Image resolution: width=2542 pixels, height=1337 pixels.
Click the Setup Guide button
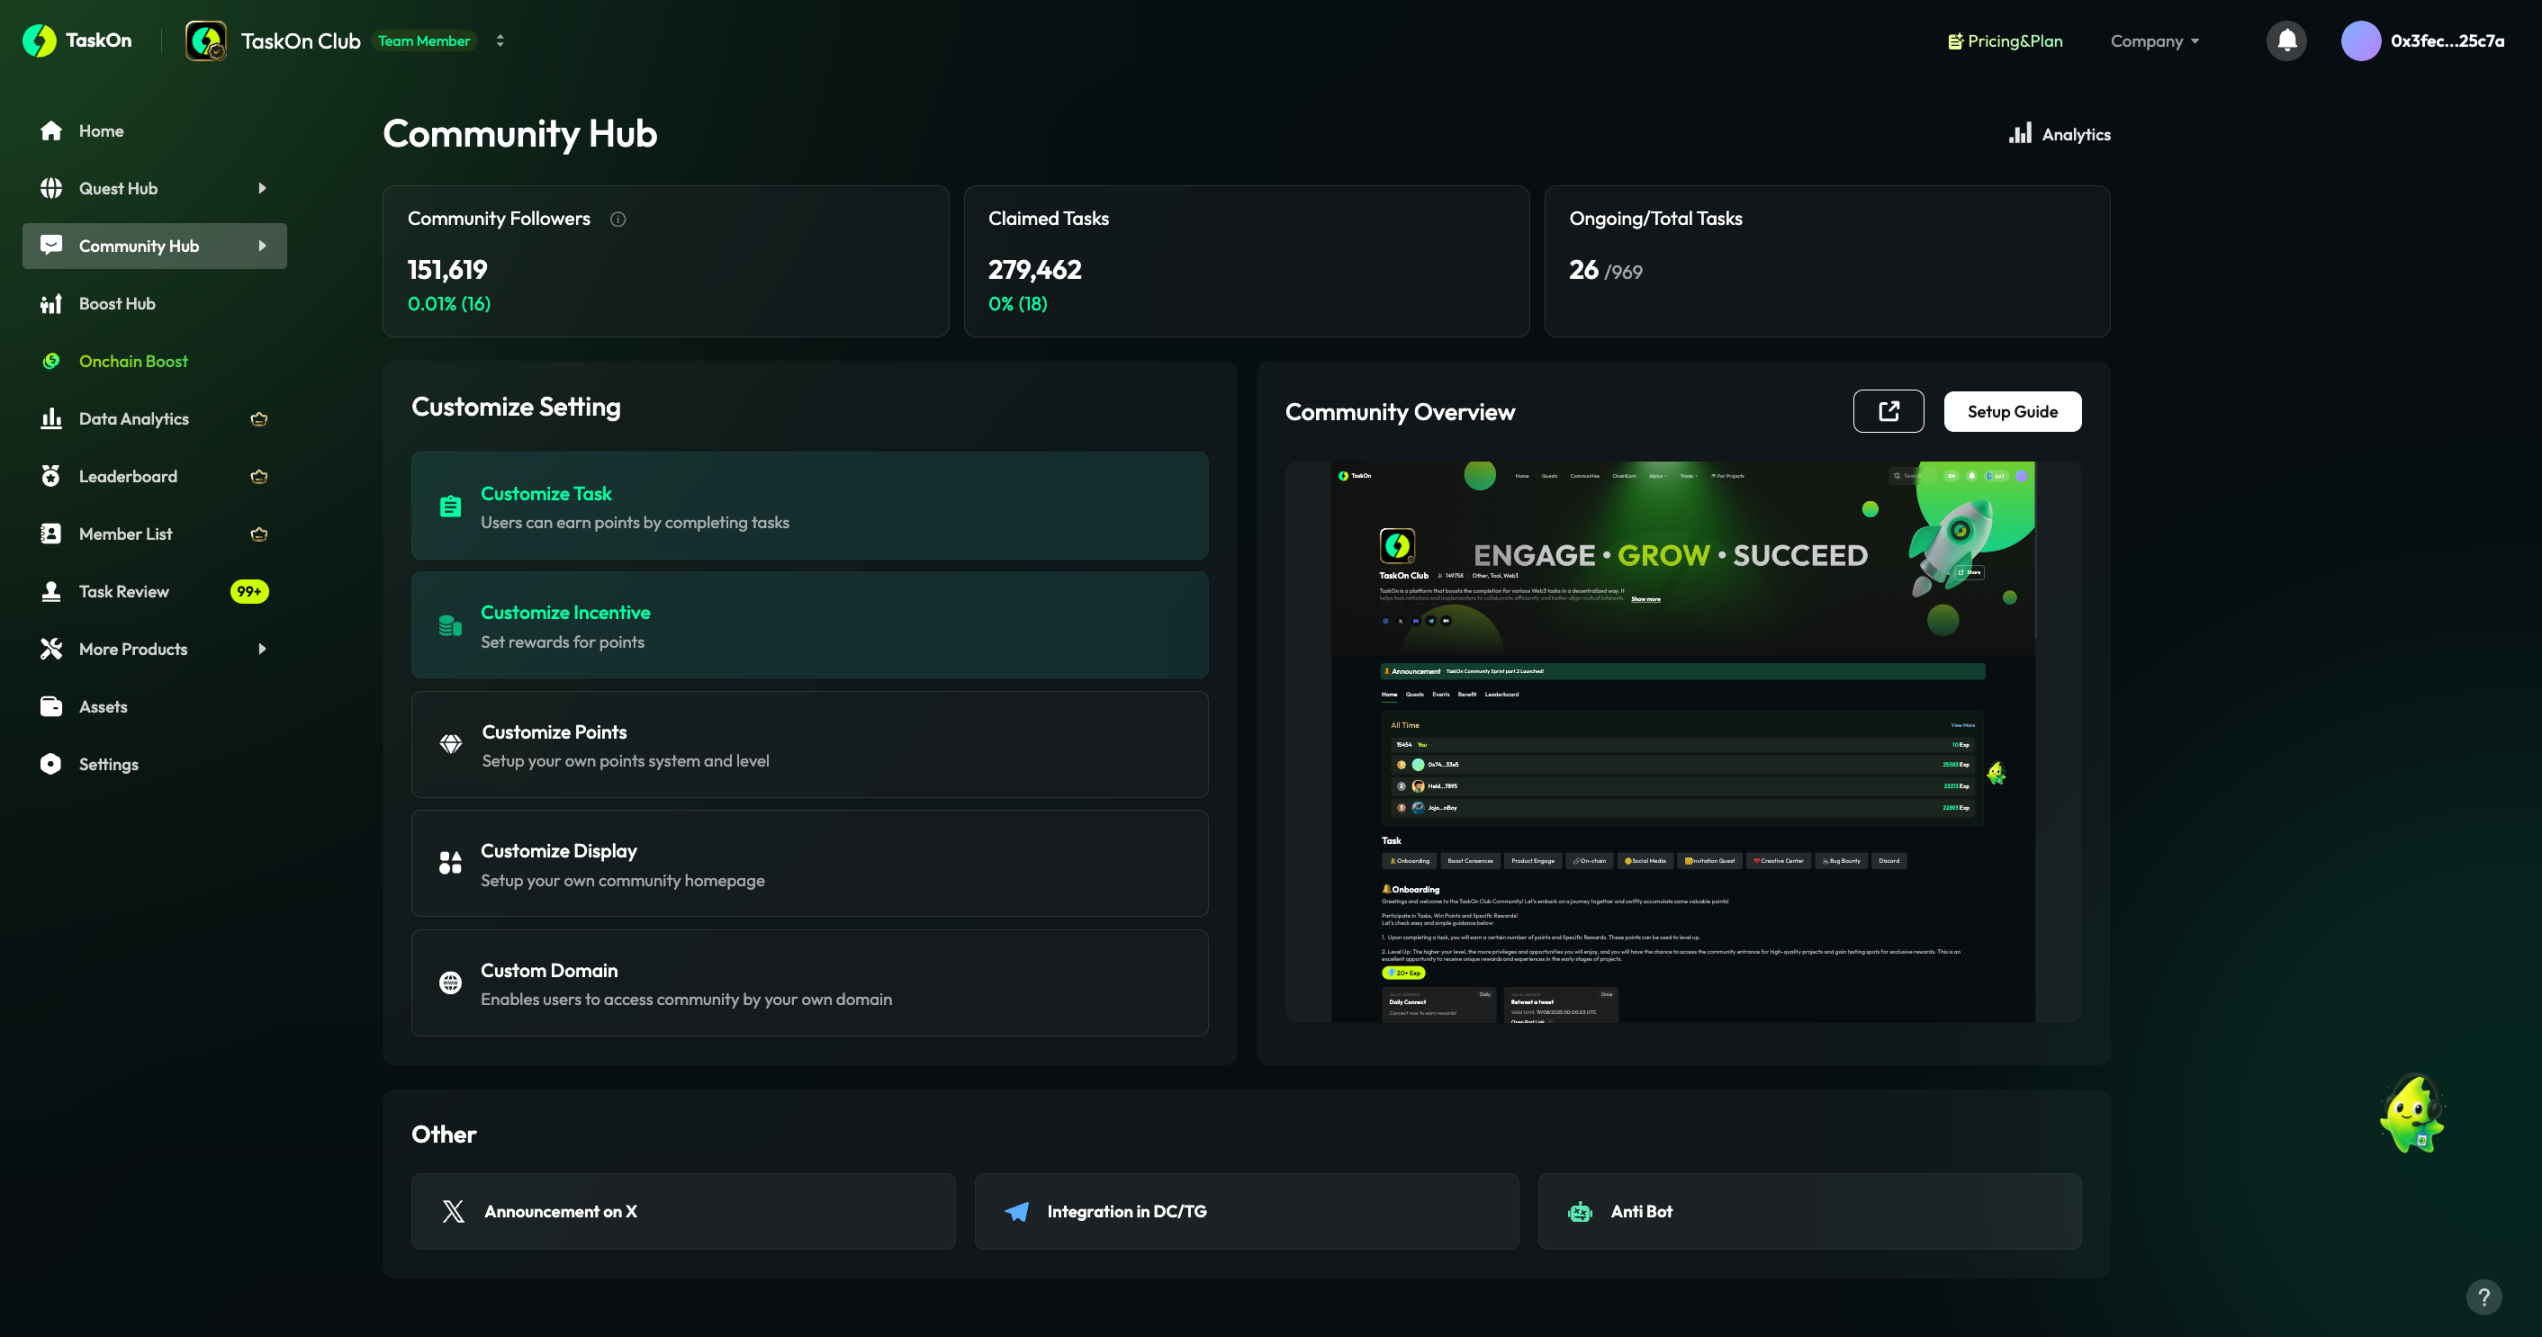2012,411
